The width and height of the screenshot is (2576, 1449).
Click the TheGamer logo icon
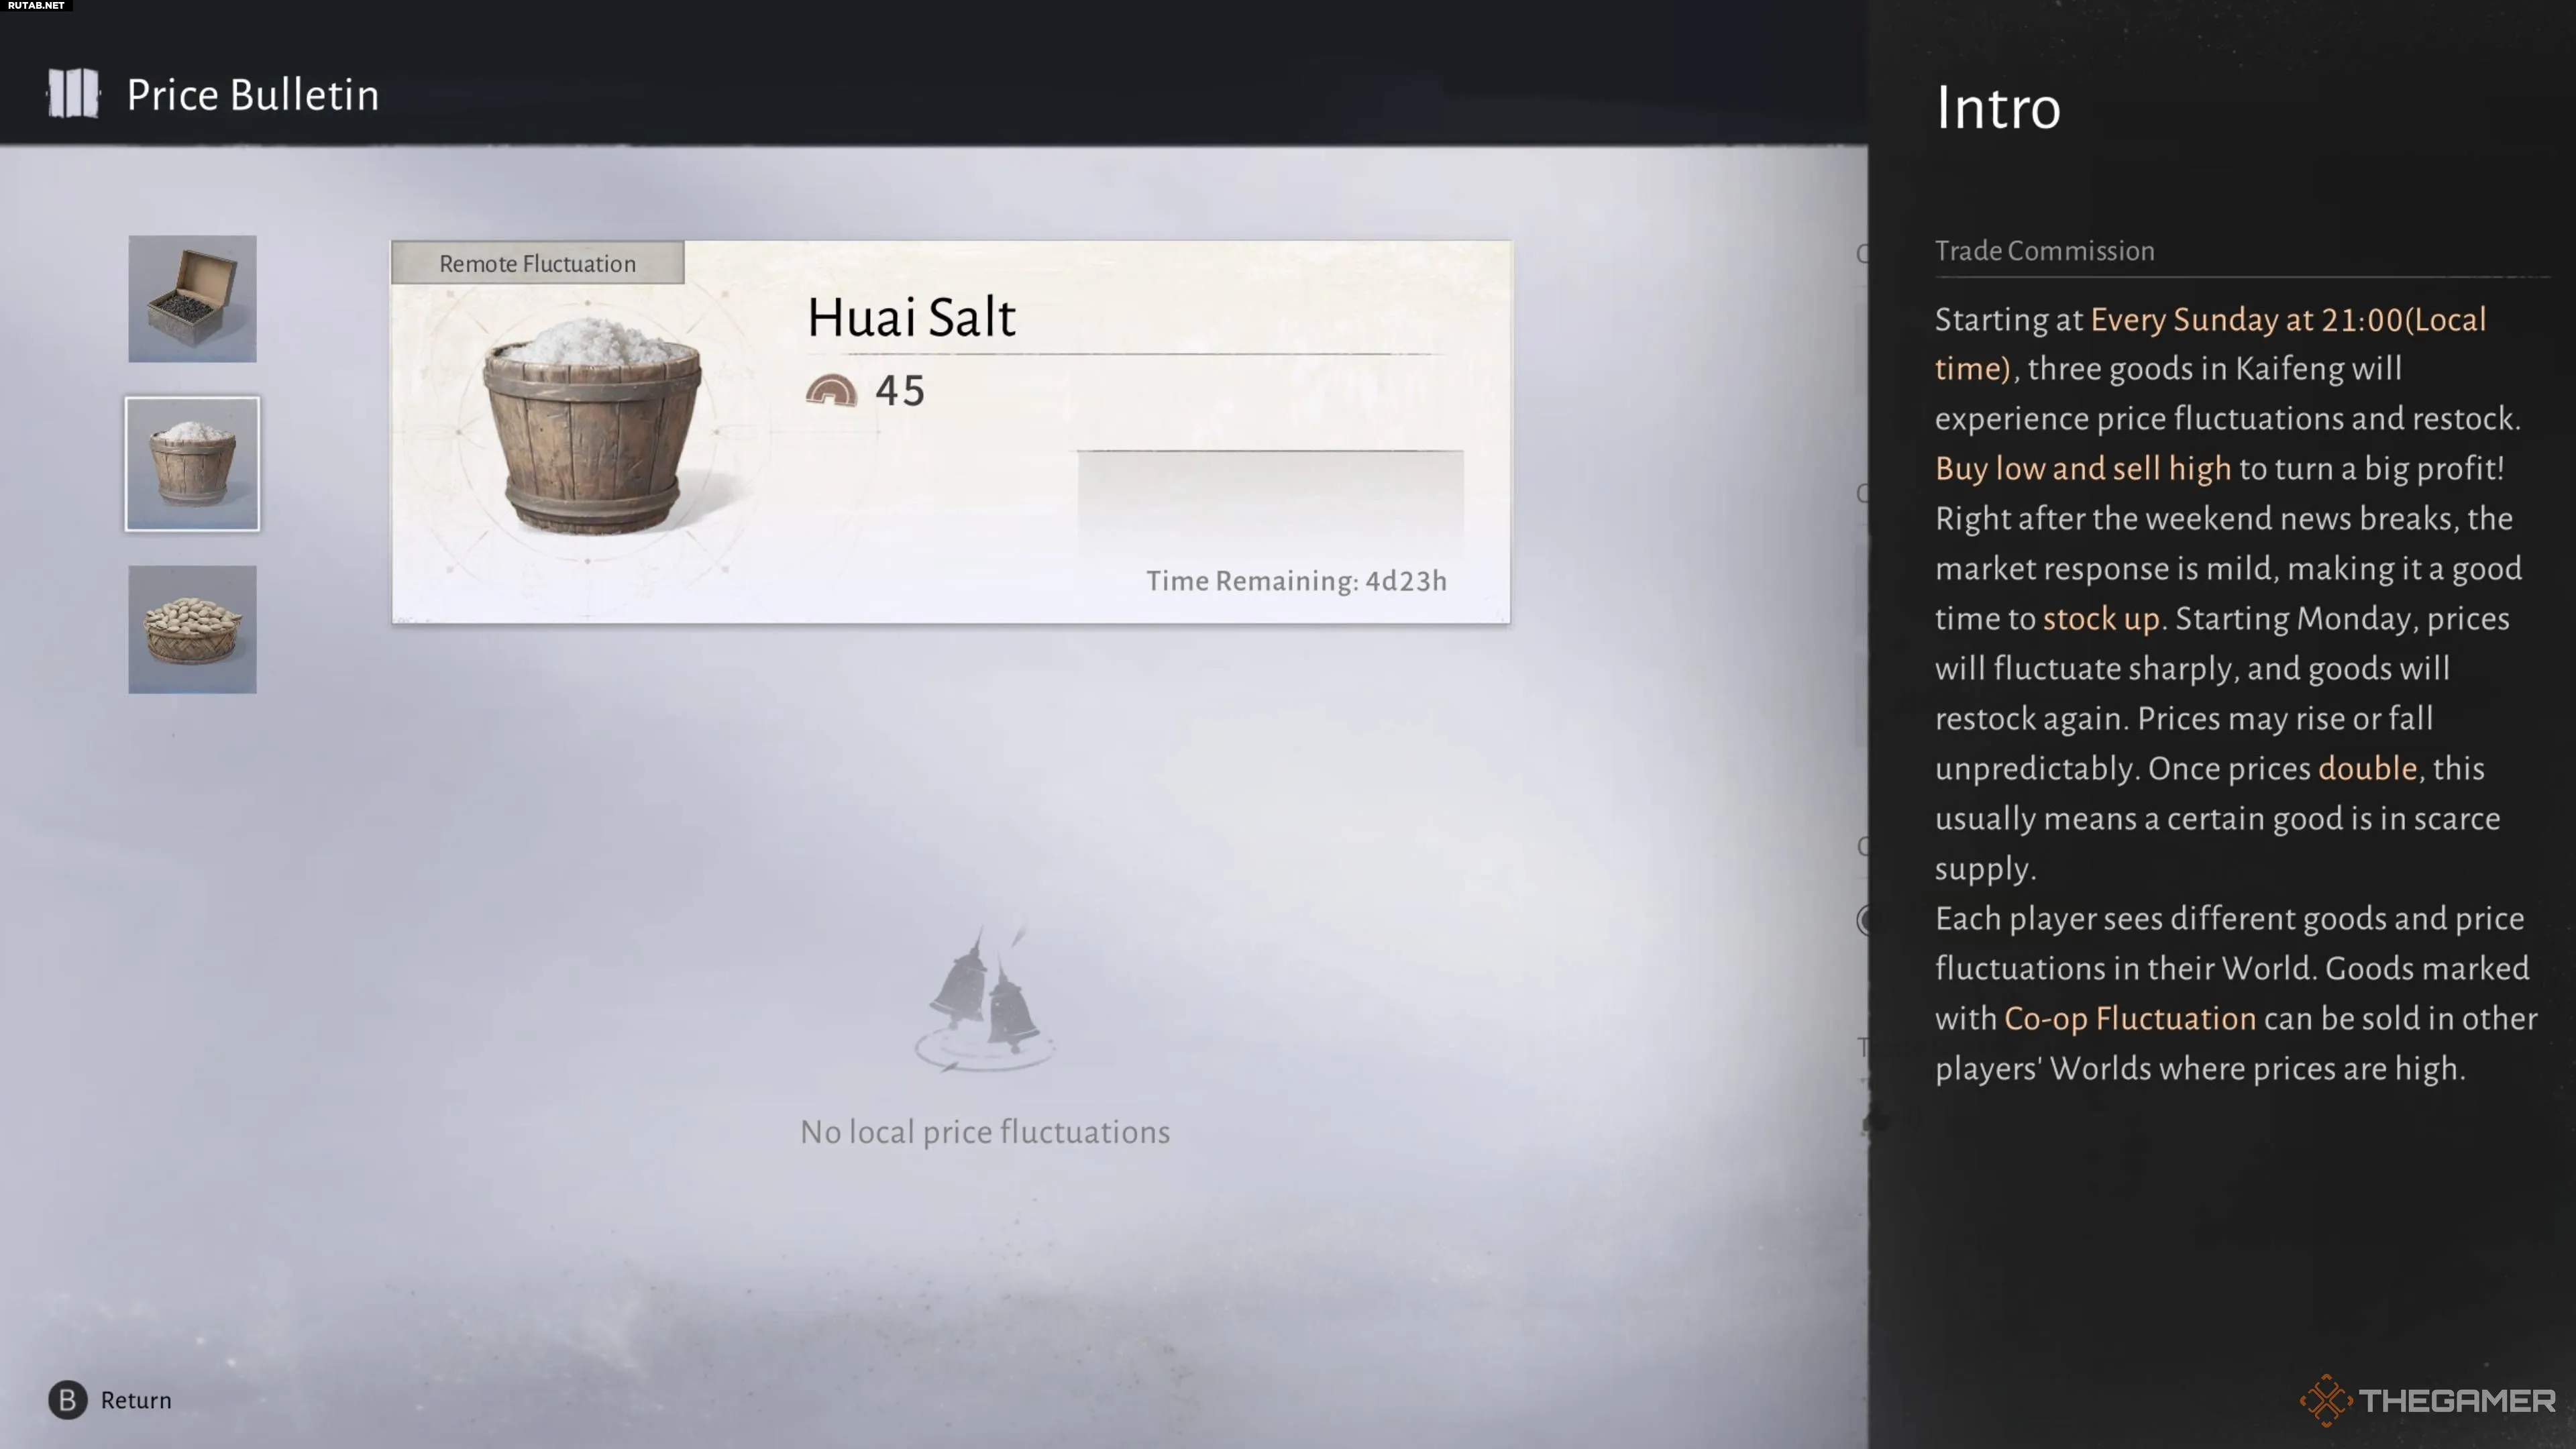[x=2326, y=1400]
